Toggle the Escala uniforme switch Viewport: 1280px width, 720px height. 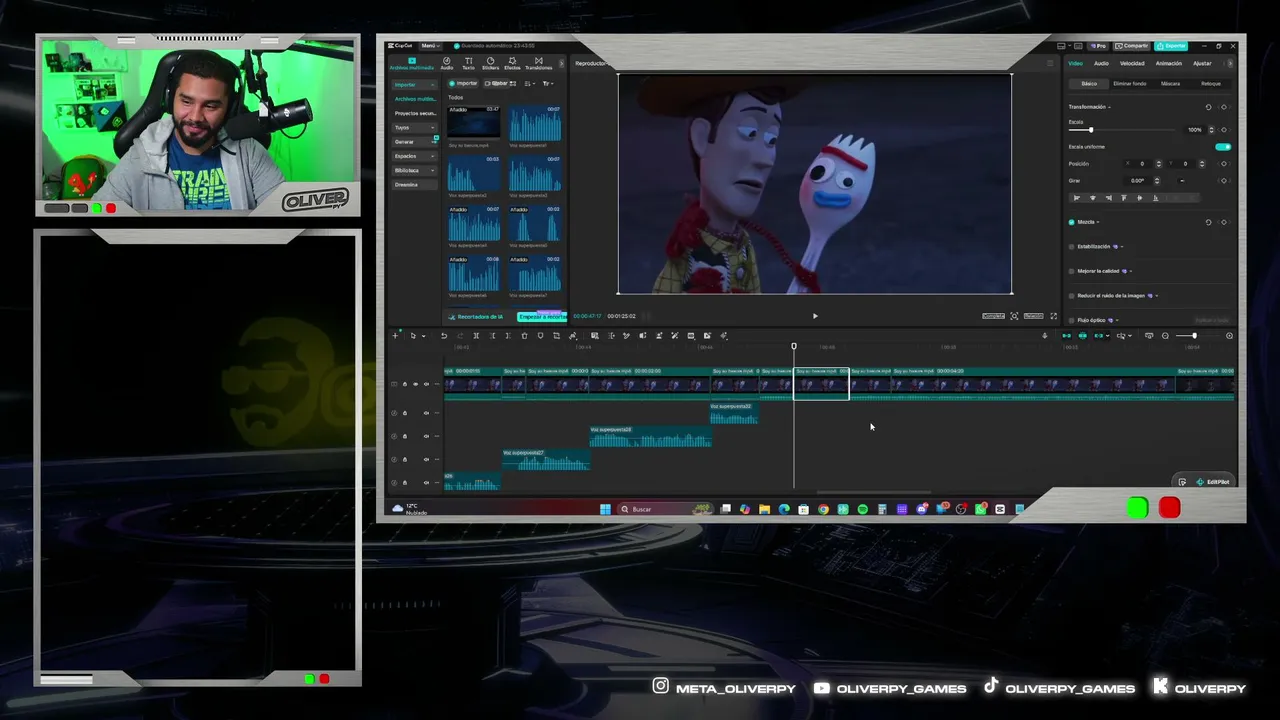(1223, 147)
